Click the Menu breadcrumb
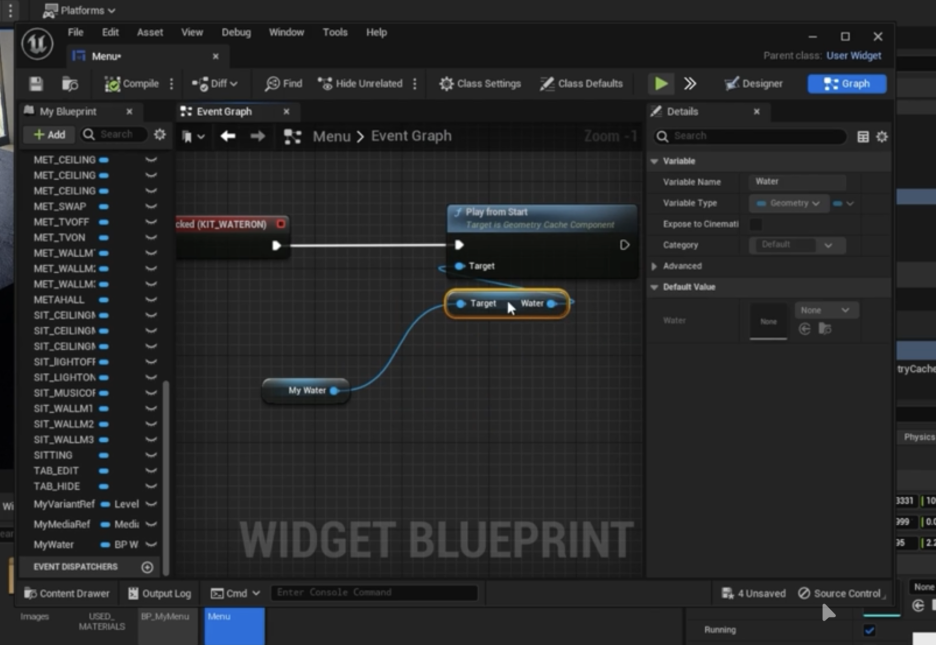This screenshot has height=645, width=936. point(331,137)
